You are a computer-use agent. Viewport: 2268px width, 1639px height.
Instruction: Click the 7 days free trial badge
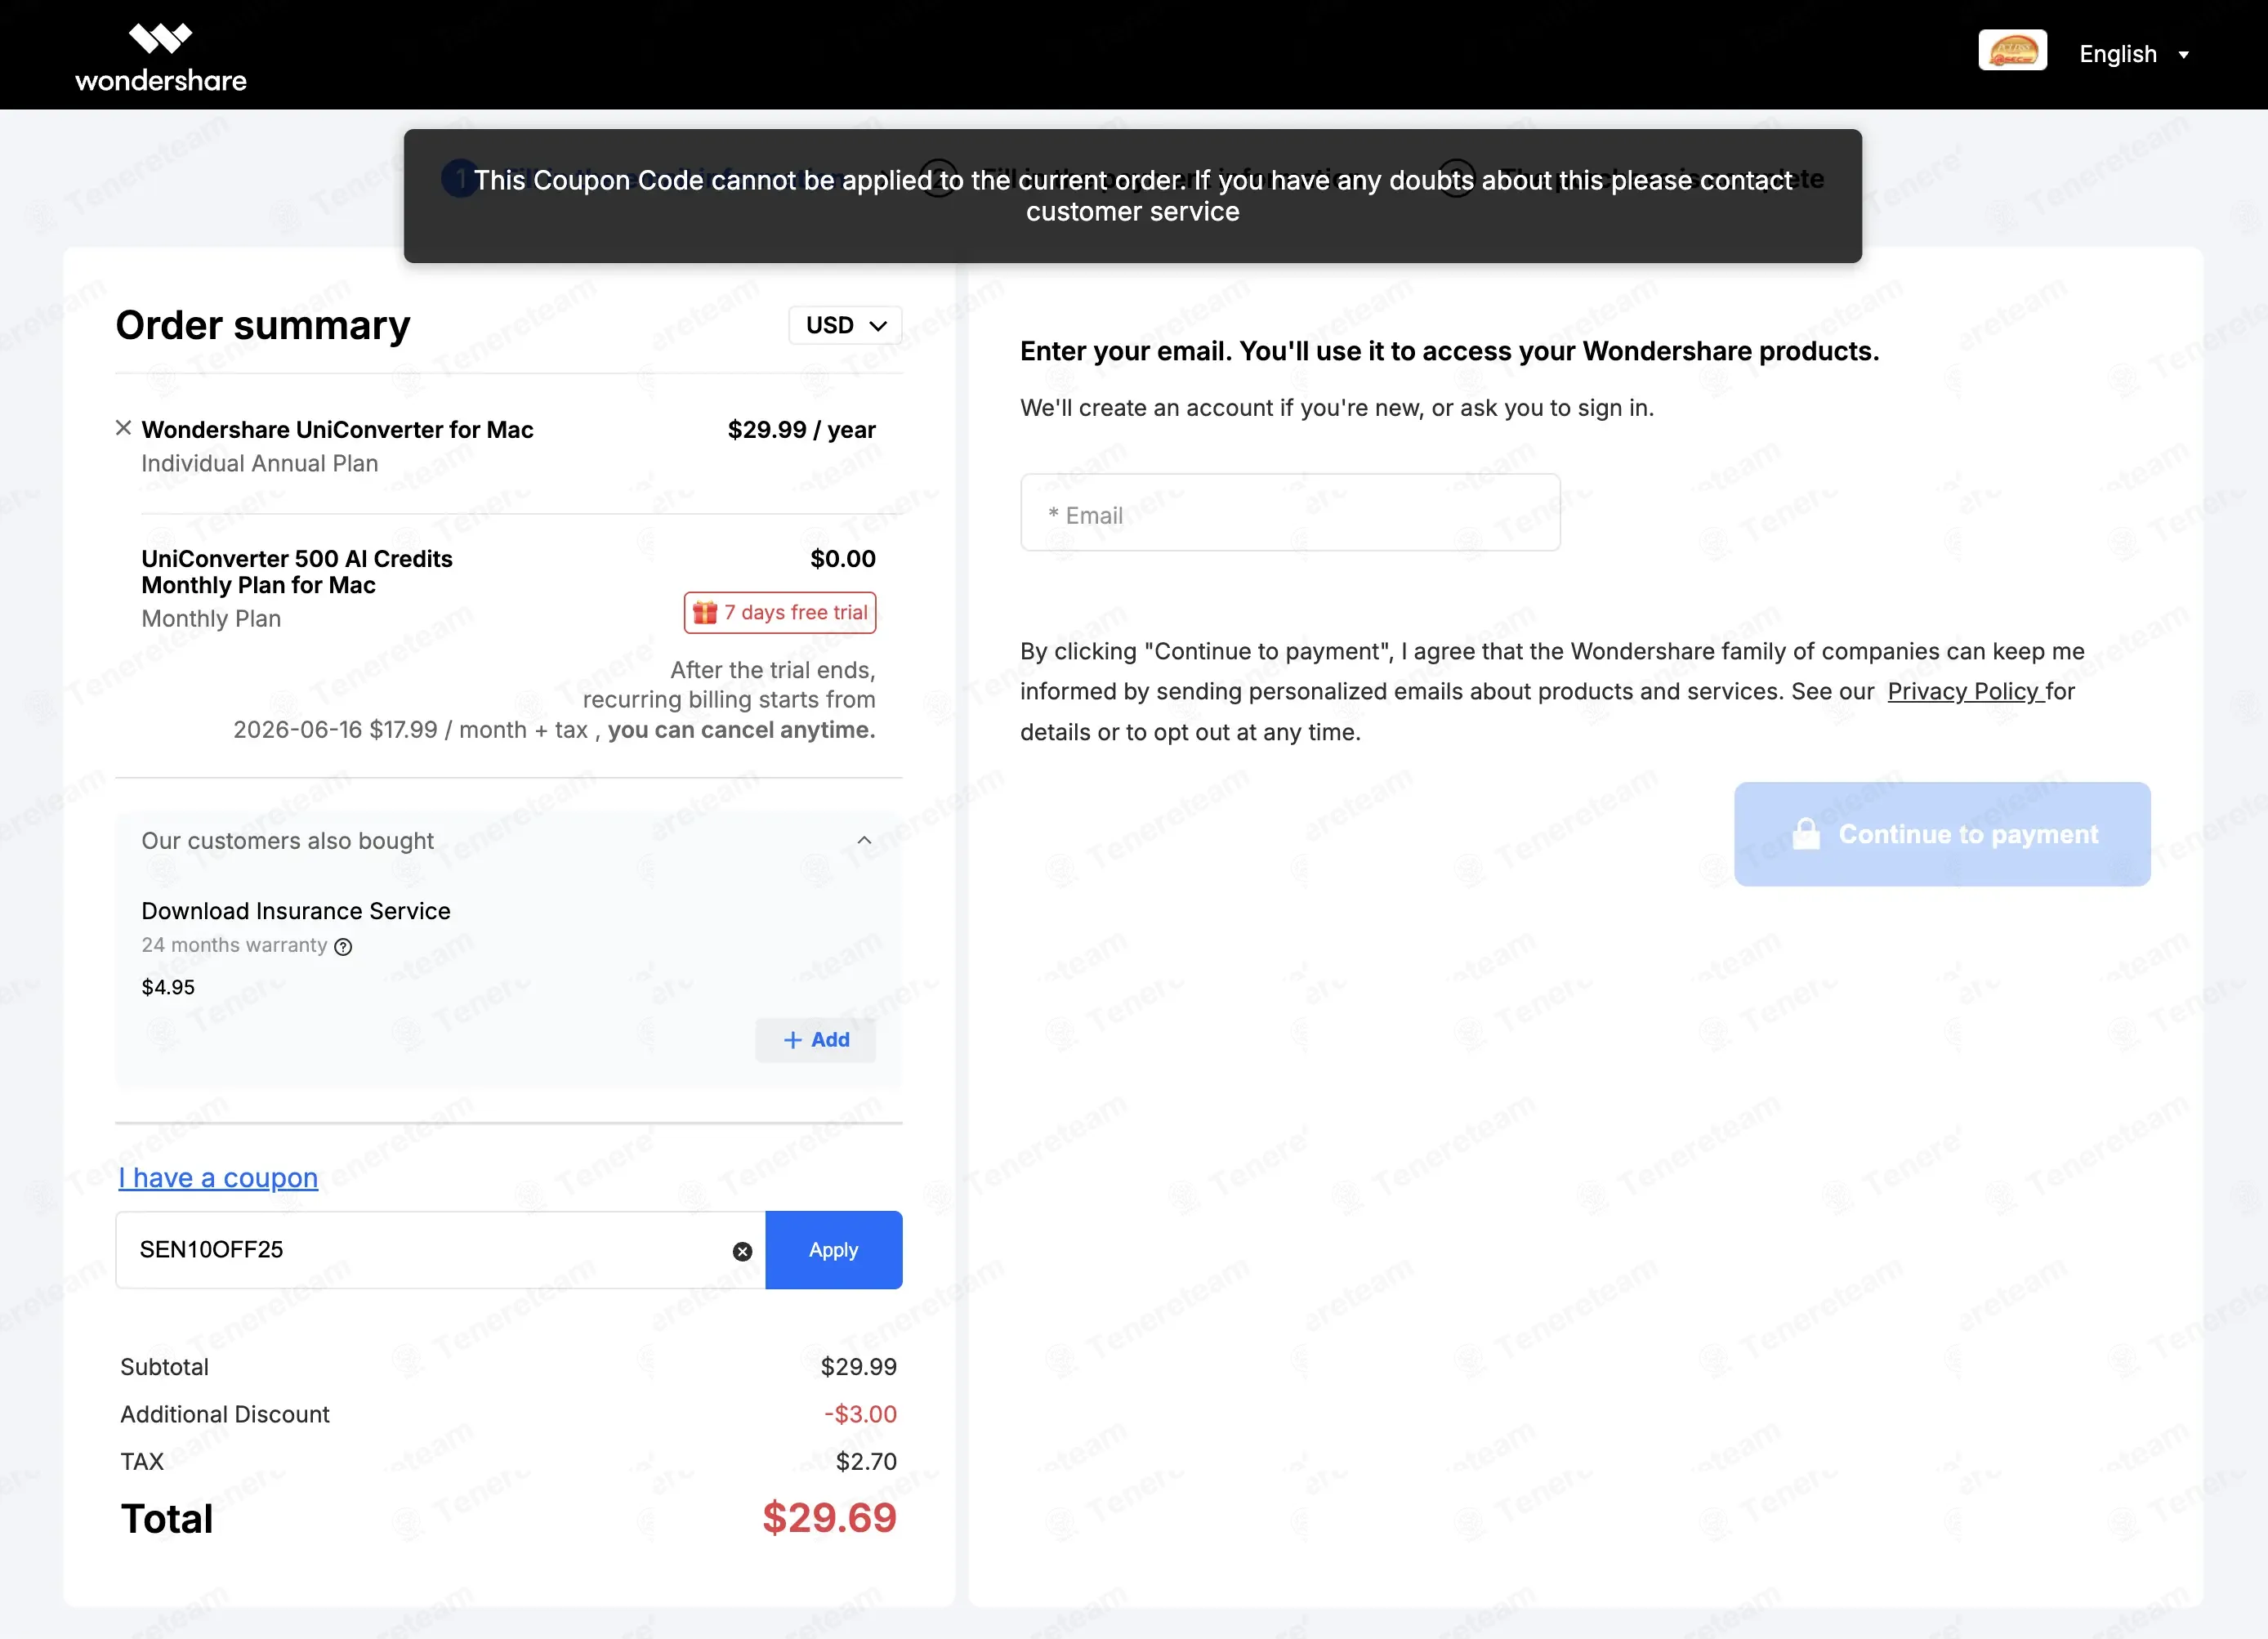coord(780,612)
